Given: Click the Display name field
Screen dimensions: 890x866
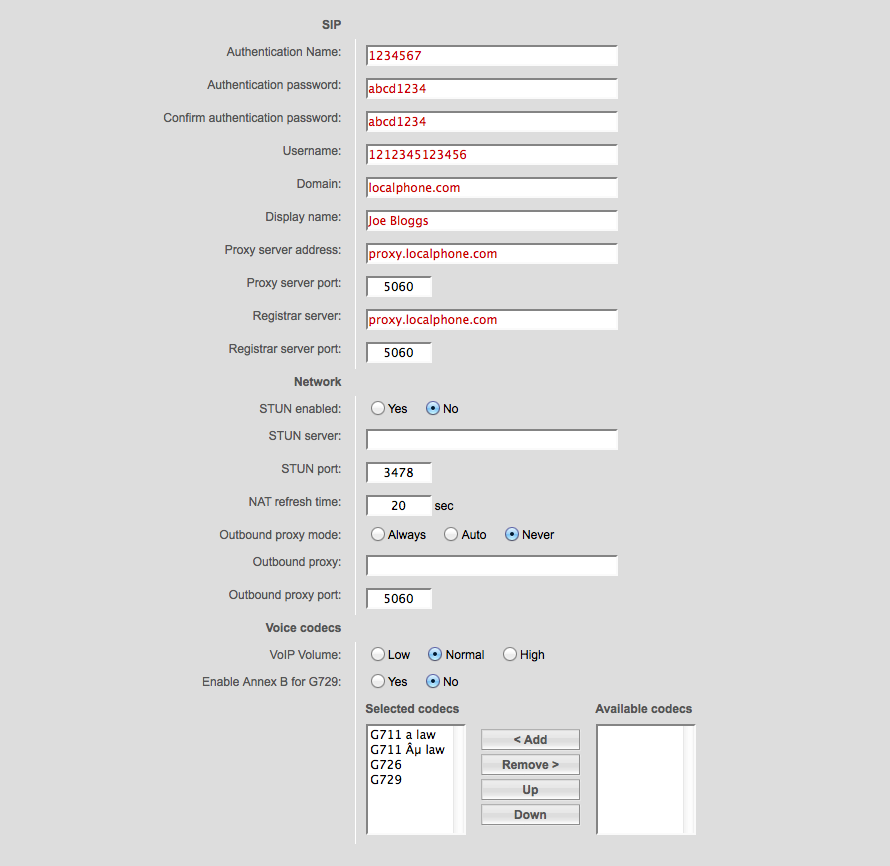Looking at the screenshot, I should [492, 220].
